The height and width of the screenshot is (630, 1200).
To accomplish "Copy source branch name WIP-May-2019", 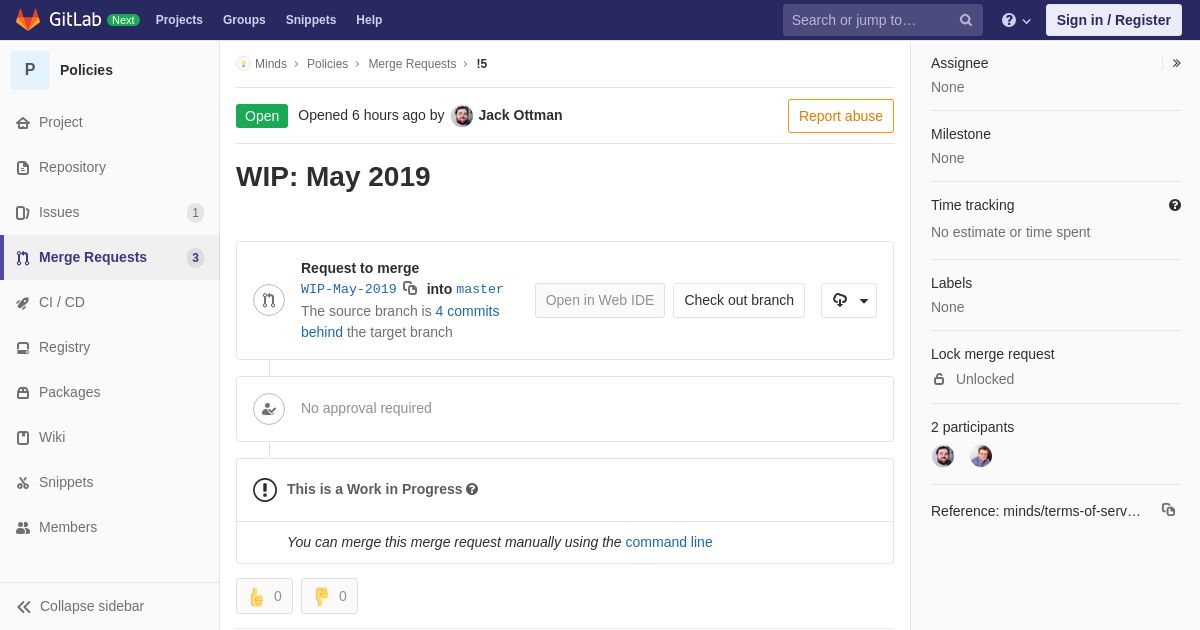I will (410, 288).
